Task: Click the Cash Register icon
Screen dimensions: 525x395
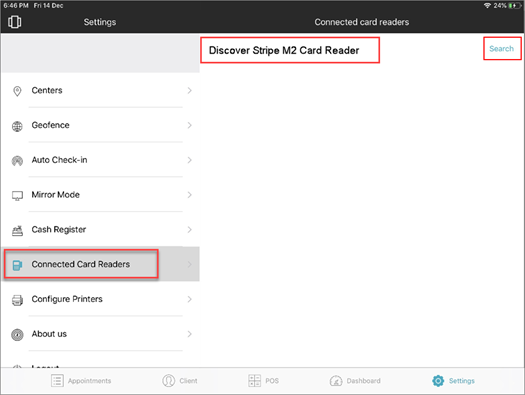Action: click(17, 231)
